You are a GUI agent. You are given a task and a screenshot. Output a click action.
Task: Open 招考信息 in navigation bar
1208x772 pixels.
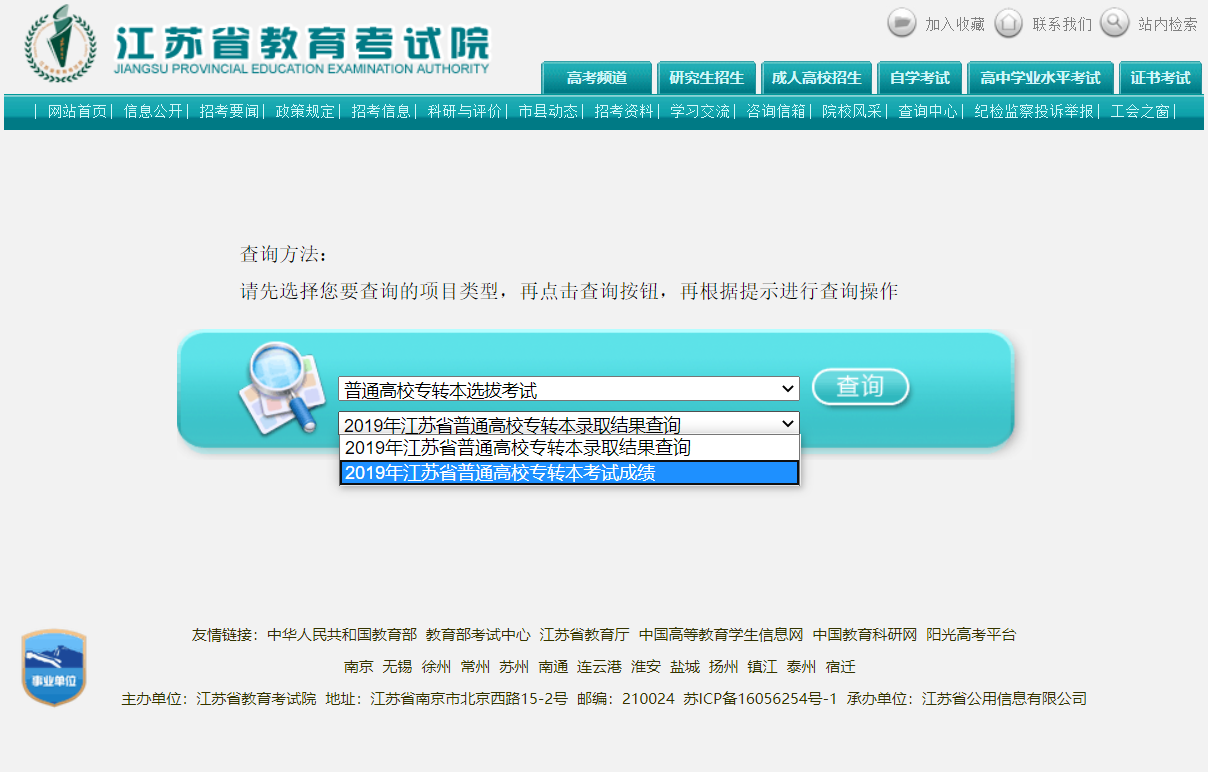tap(381, 111)
